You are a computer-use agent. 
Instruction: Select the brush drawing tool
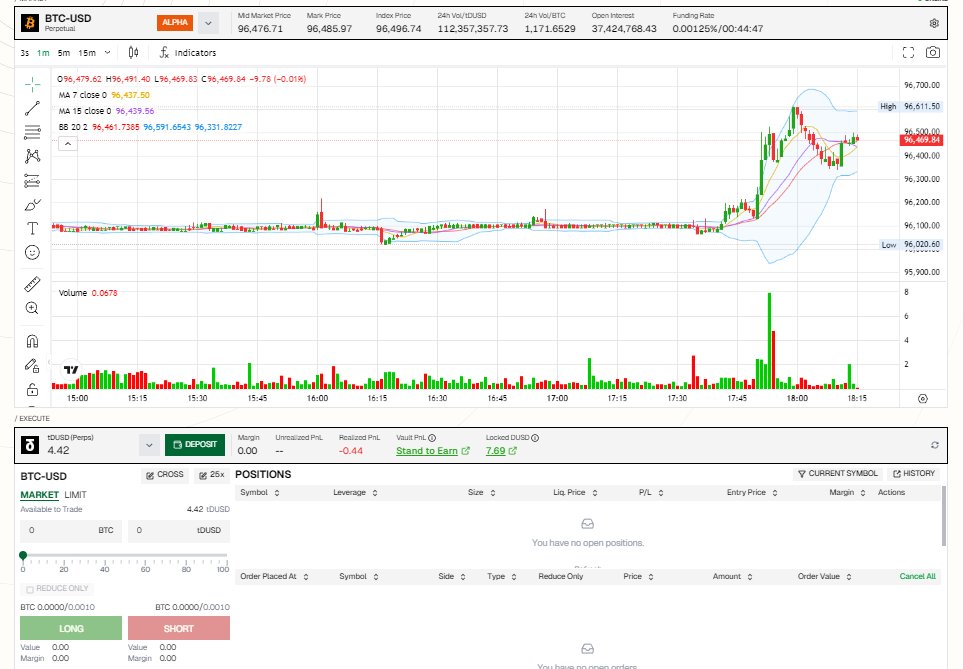[33, 205]
